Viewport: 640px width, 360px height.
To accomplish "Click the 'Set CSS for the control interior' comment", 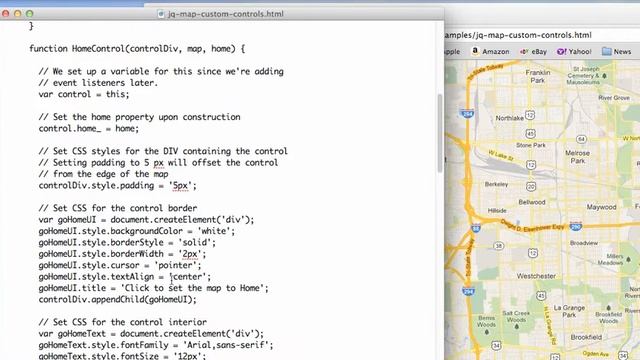I will pyautogui.click(x=122, y=322).
